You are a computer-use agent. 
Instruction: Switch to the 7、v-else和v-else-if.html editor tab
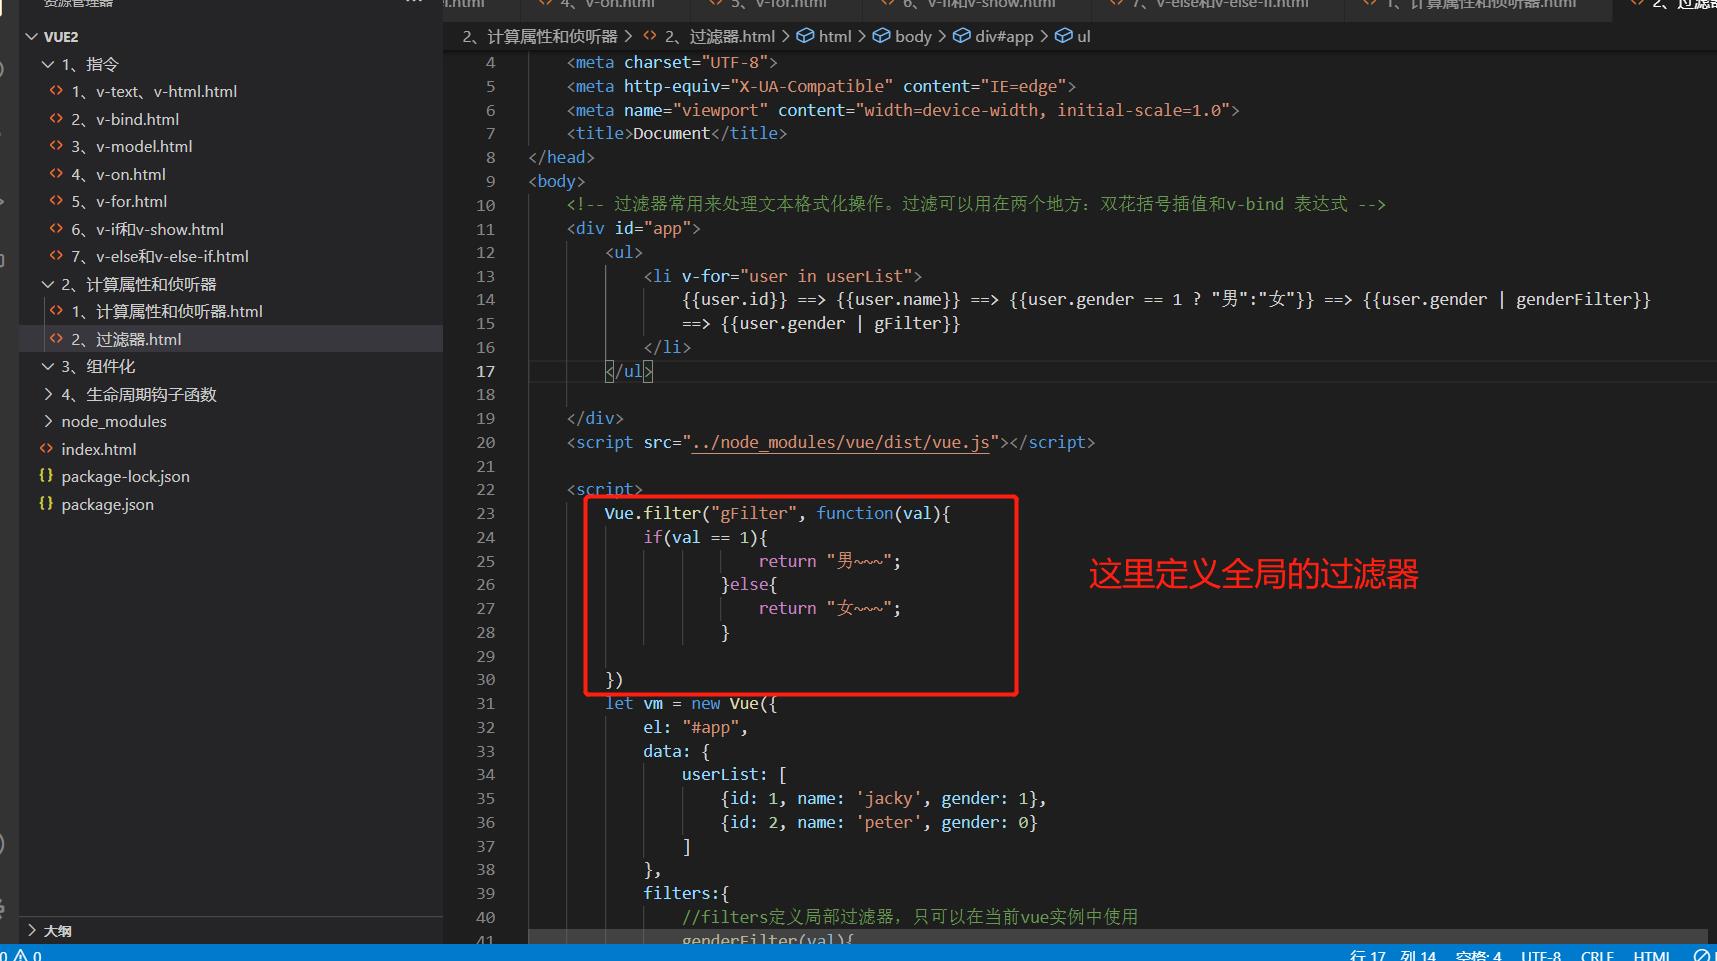pos(1220,4)
